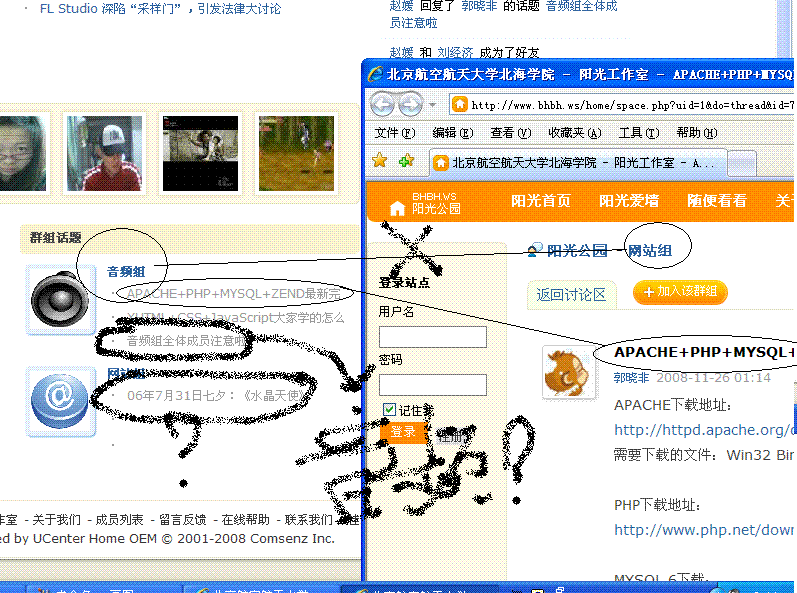The width and height of the screenshot is (797, 593).
Task: Toggle the 记住我 checkbox
Action: (x=389, y=410)
